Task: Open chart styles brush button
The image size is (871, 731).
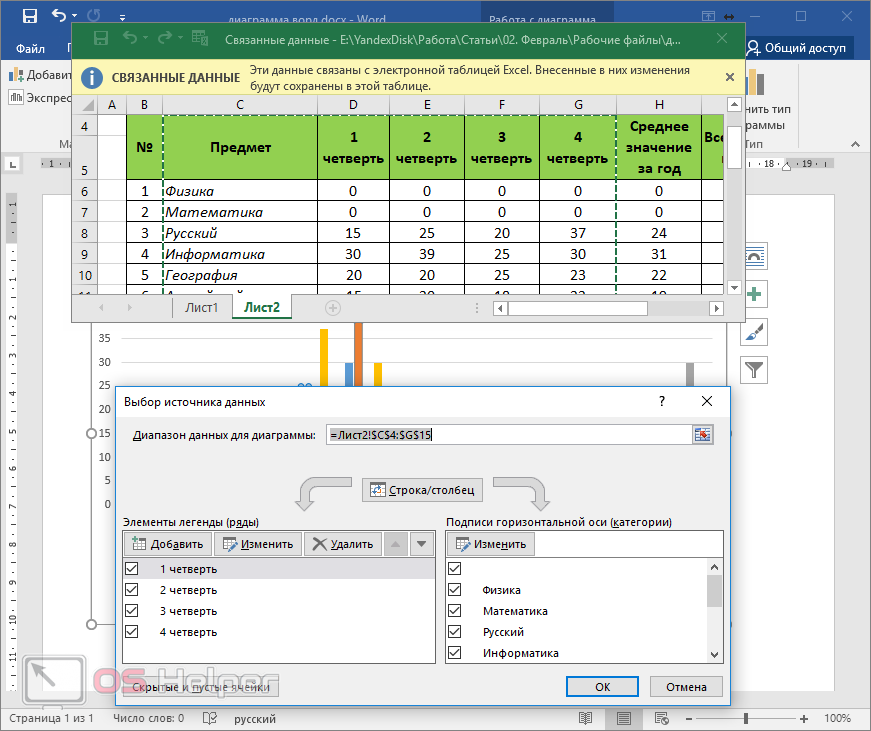Action: pyautogui.click(x=754, y=332)
